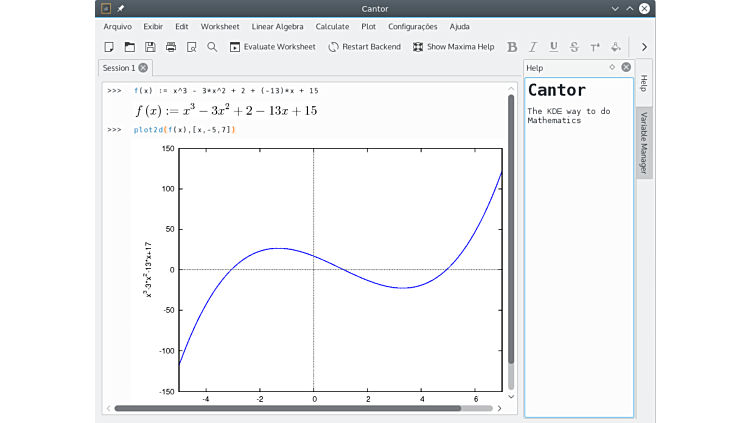Click the Print icon in toolbar
The height and width of the screenshot is (423, 752).
pyautogui.click(x=171, y=47)
